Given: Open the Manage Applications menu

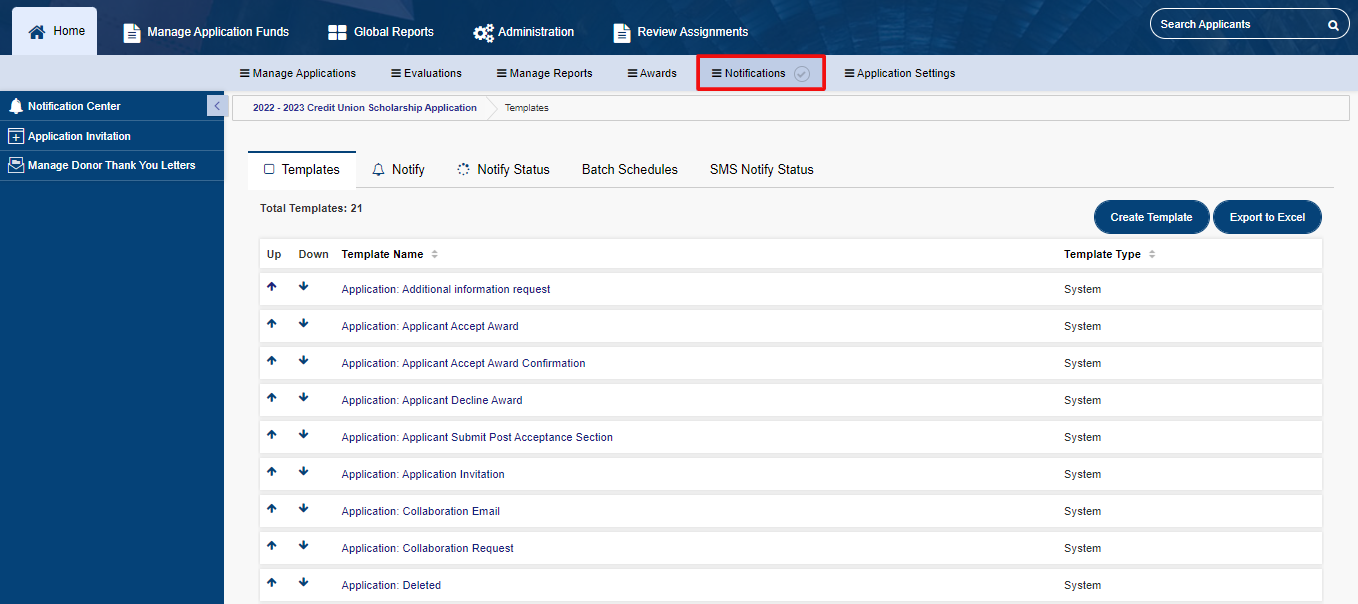Looking at the screenshot, I should coord(298,73).
